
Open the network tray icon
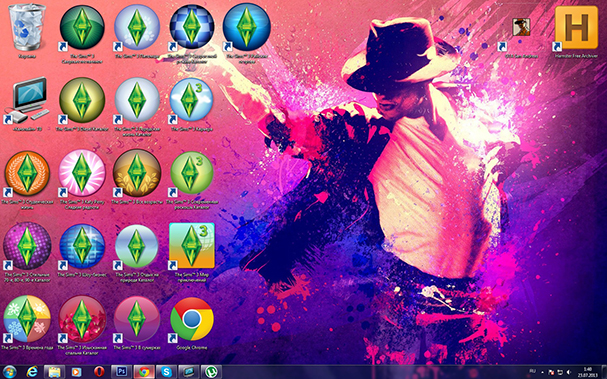560,372
